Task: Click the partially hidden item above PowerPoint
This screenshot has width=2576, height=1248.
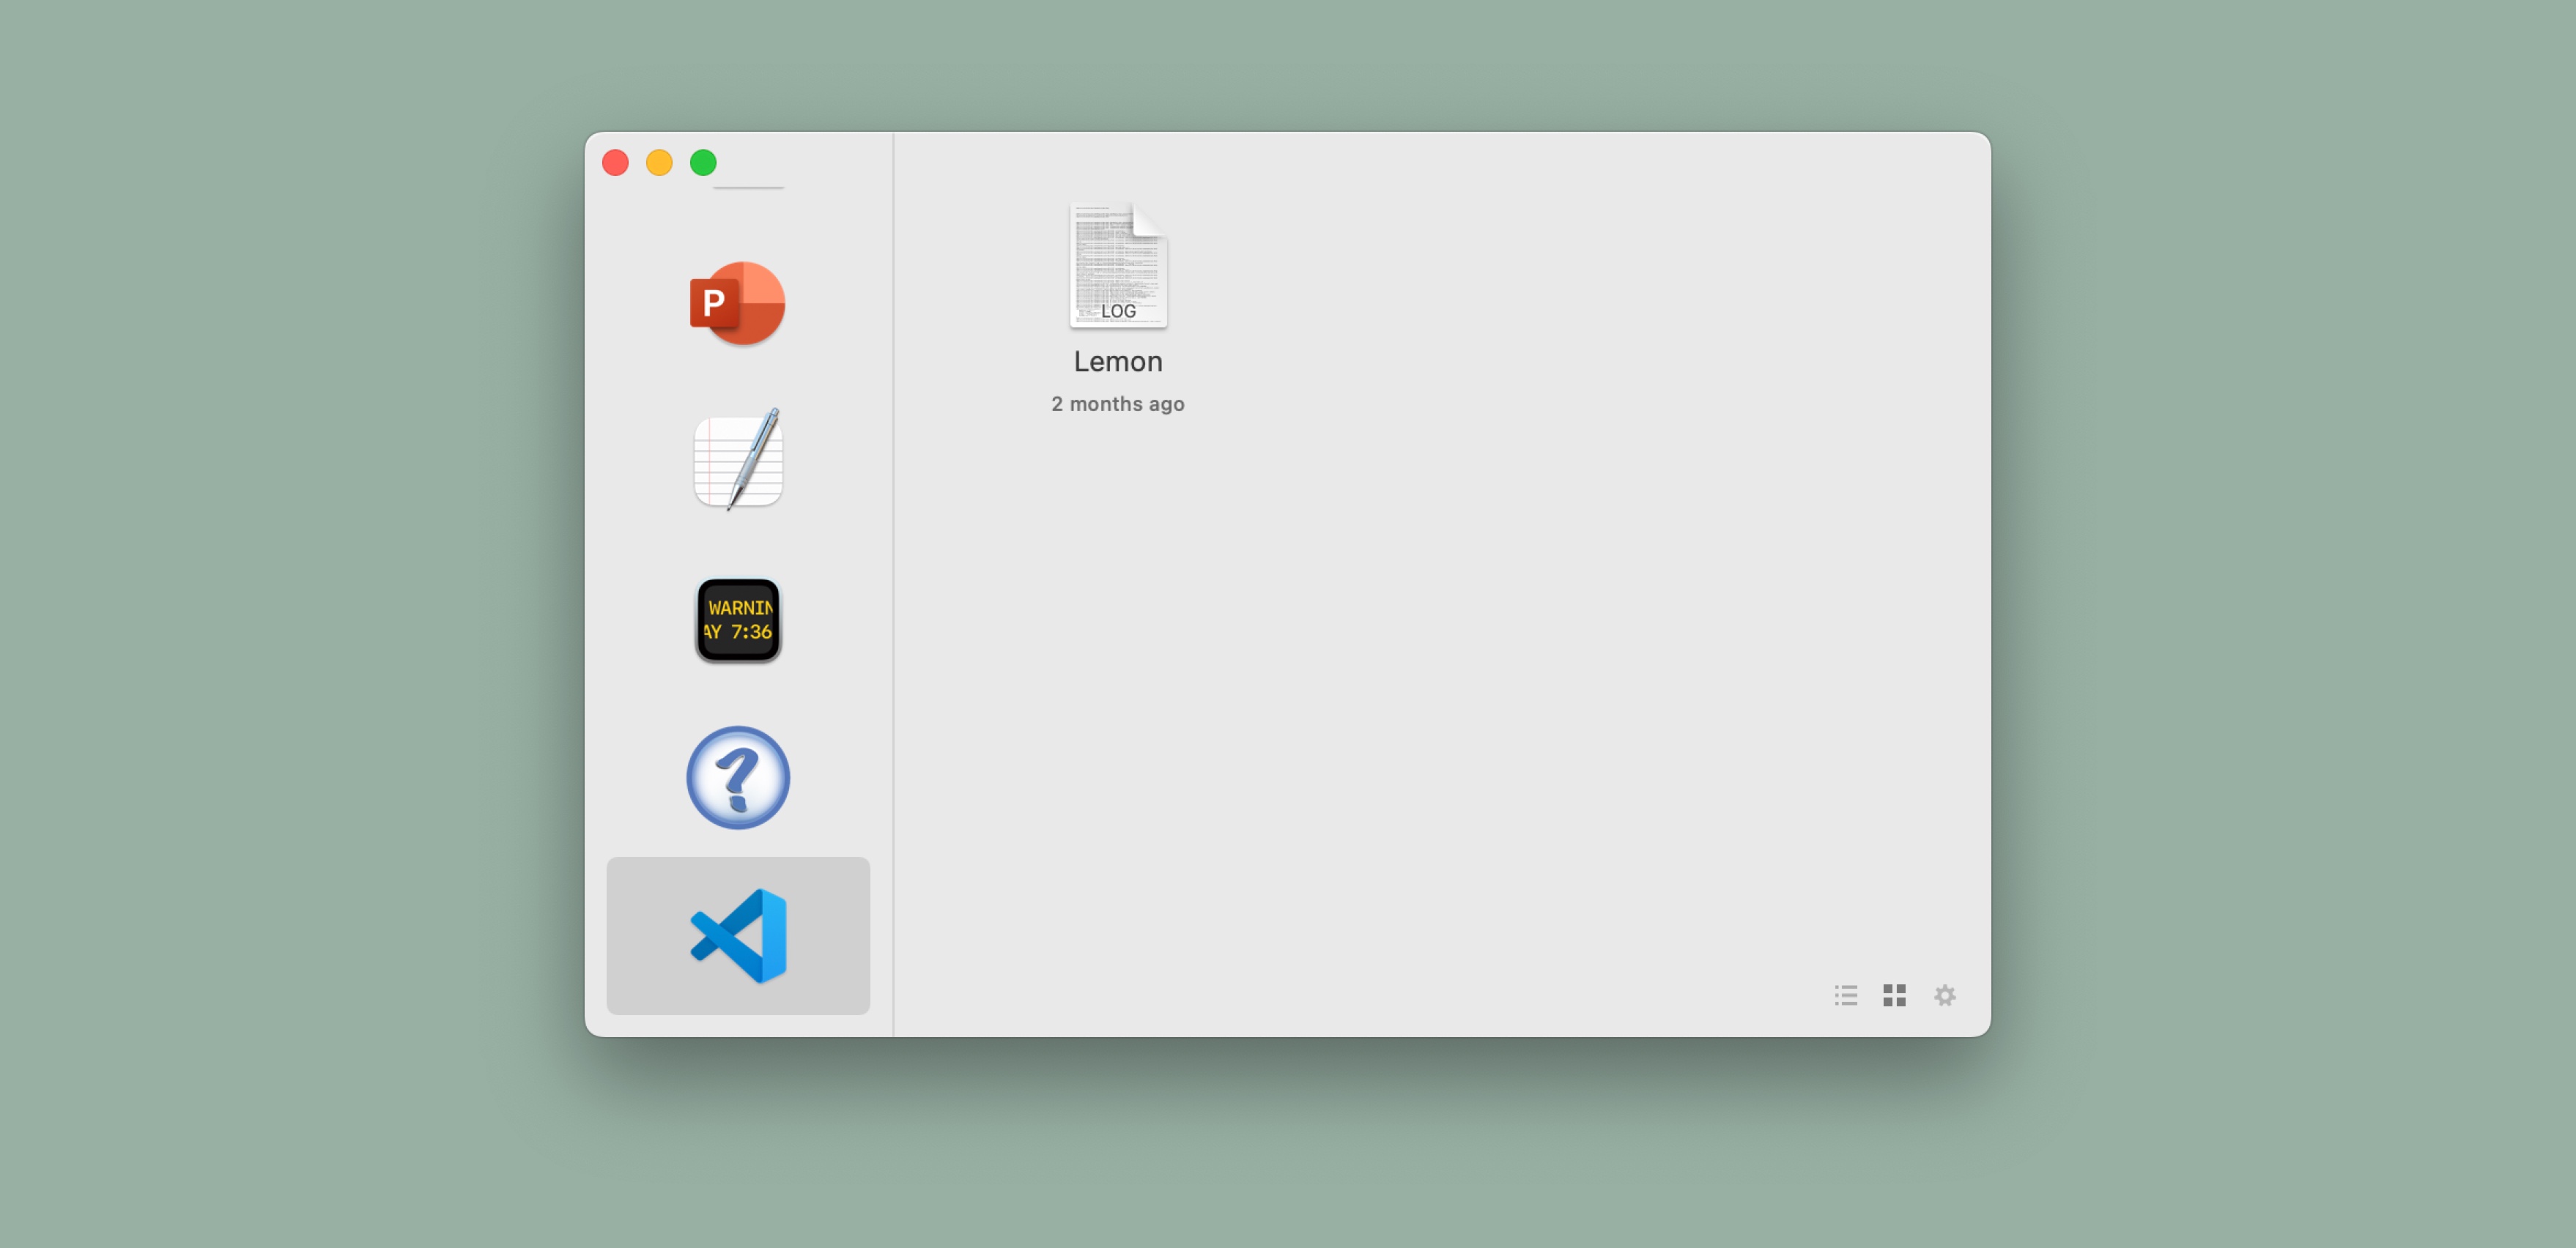Action: (748, 187)
